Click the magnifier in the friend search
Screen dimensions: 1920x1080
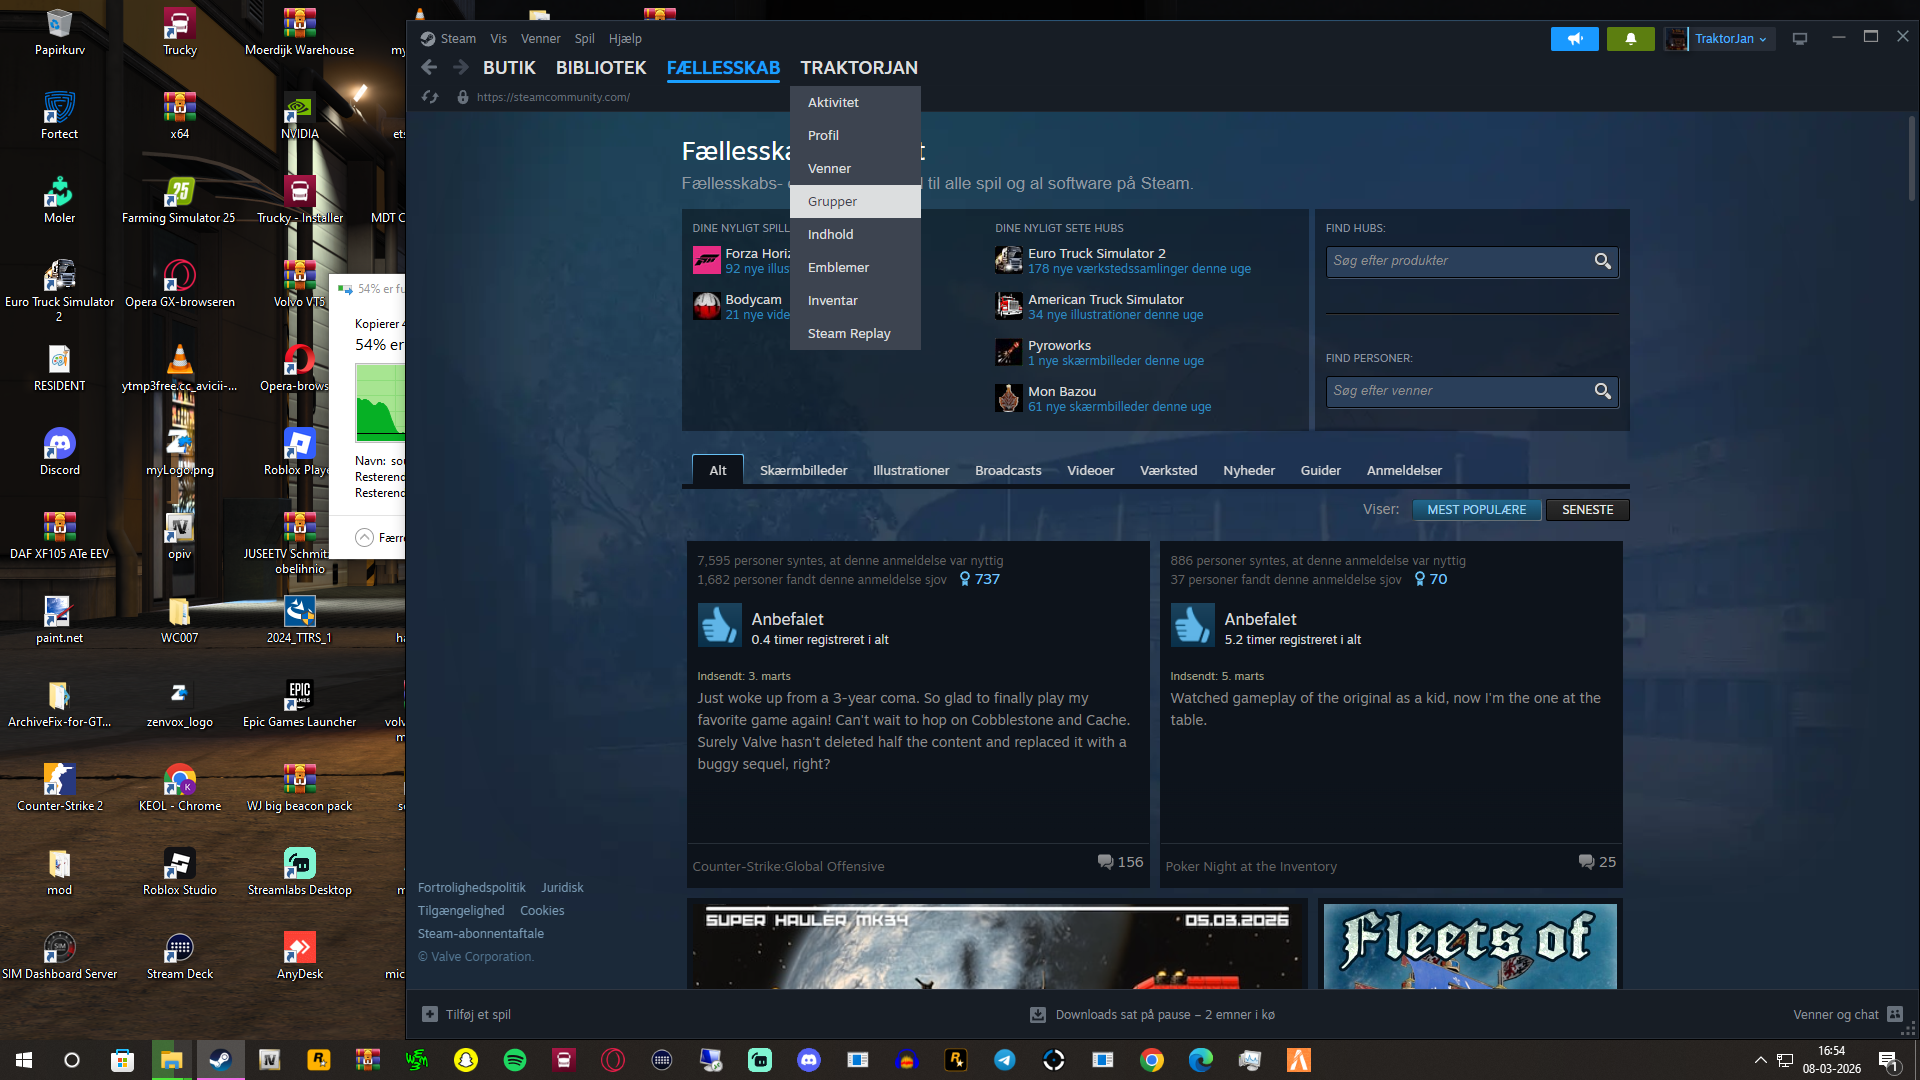click(x=1602, y=391)
